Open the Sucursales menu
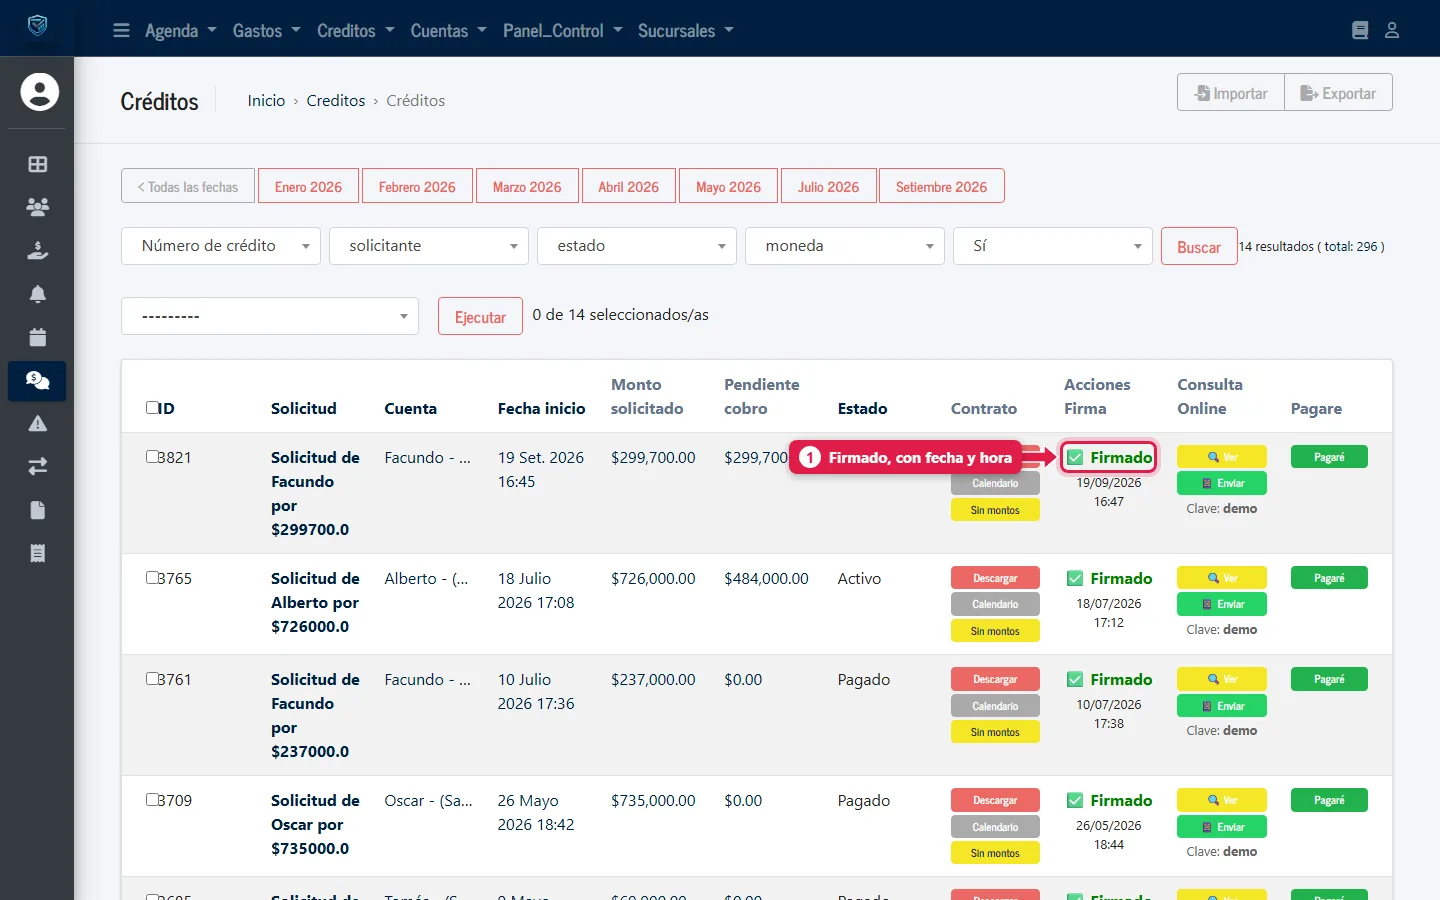The image size is (1440, 900). click(686, 30)
